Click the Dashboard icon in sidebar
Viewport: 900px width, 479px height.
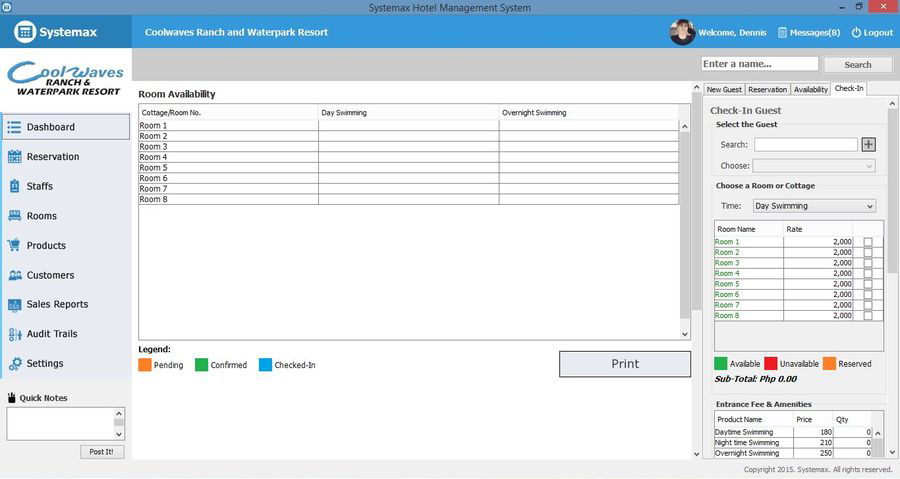[14, 127]
